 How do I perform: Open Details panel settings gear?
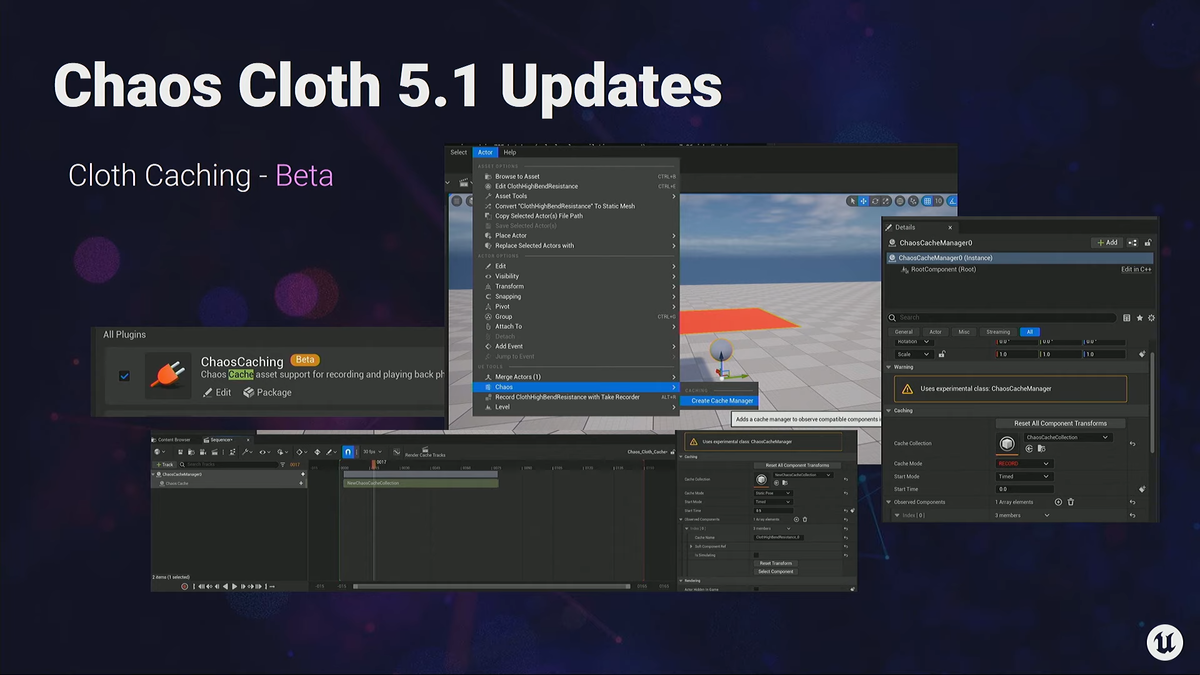pos(1151,317)
